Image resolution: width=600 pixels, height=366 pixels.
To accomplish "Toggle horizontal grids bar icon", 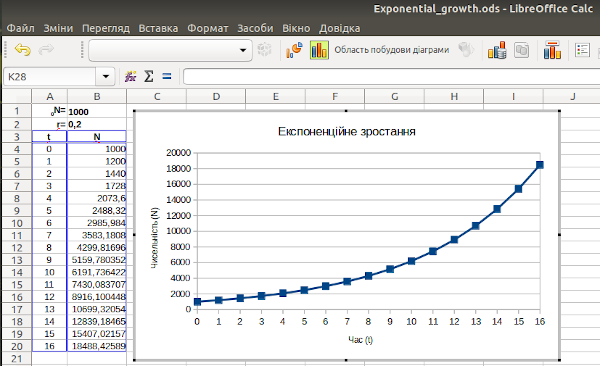I will 552,50.
